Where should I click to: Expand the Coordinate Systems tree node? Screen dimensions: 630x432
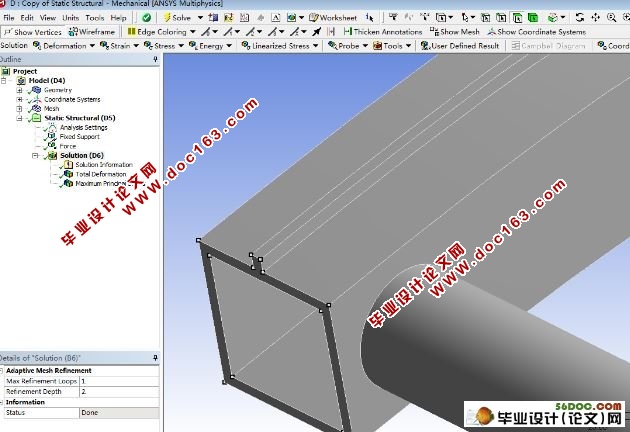click(x=19, y=99)
